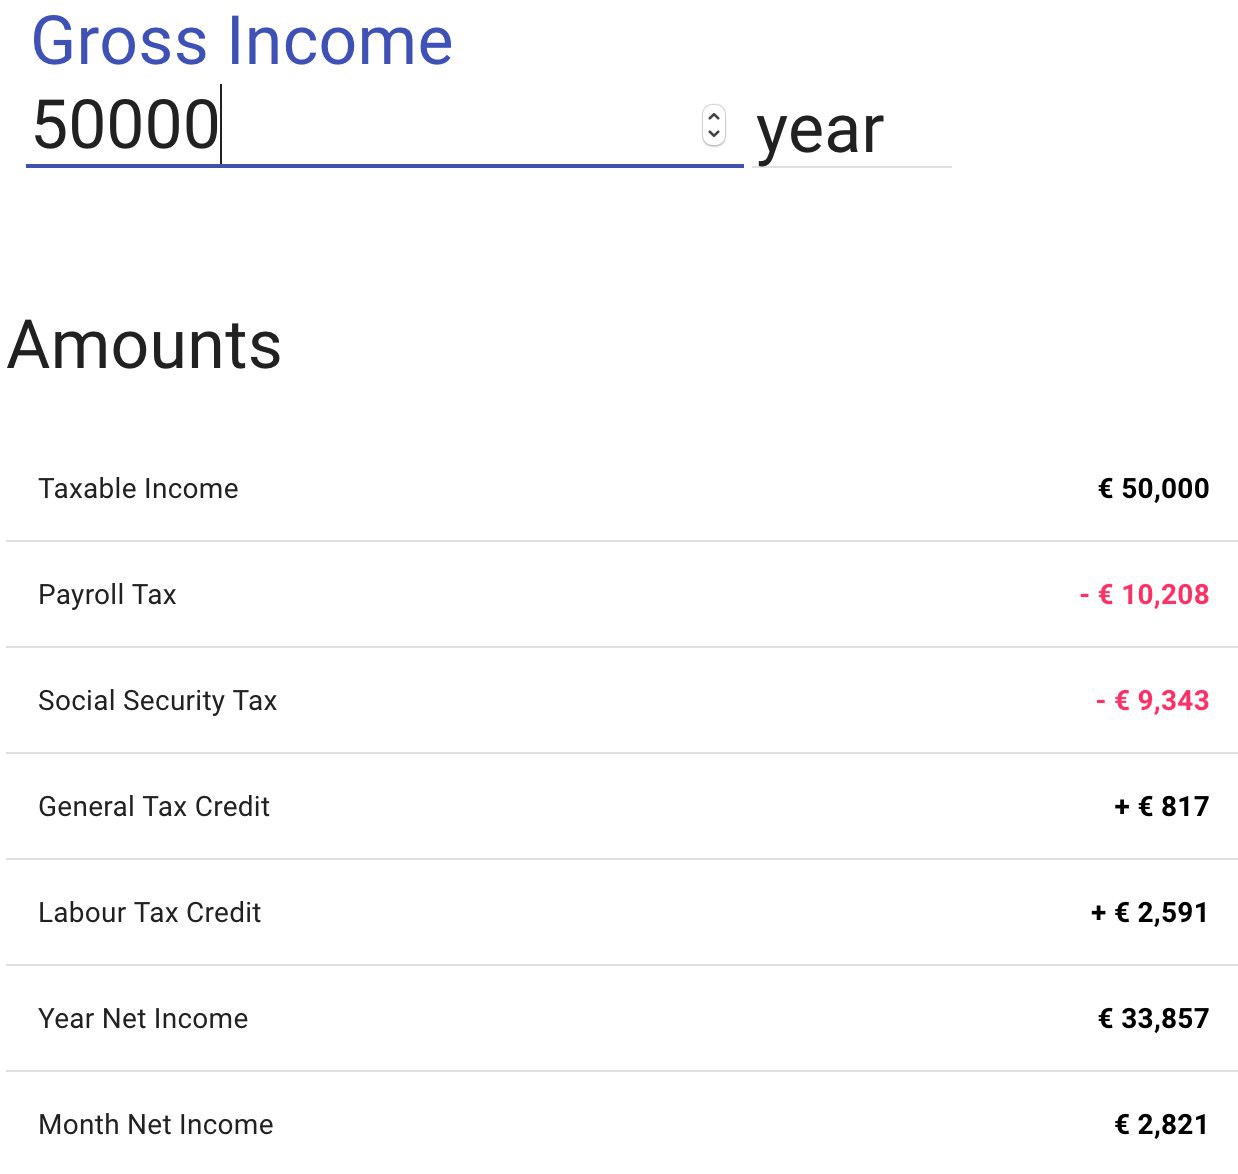This screenshot has width=1238, height=1174.
Task: Open the "year" period dropdown
Action: [850, 131]
